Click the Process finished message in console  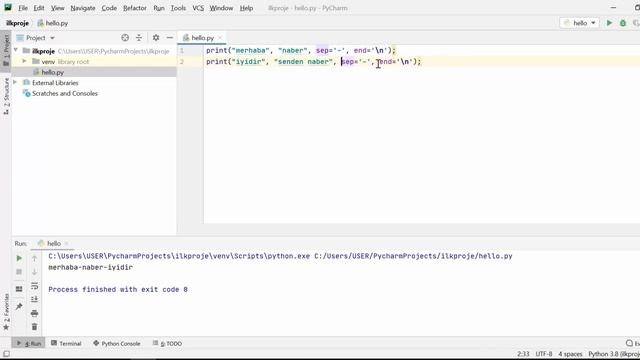(x=118, y=289)
